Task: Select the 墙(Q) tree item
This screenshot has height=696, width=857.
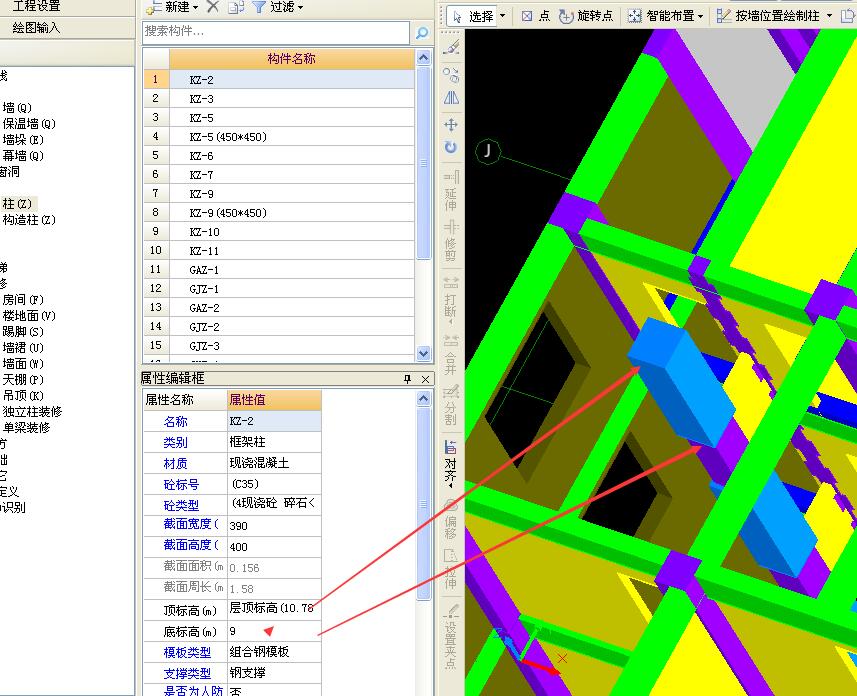Action: (17, 108)
